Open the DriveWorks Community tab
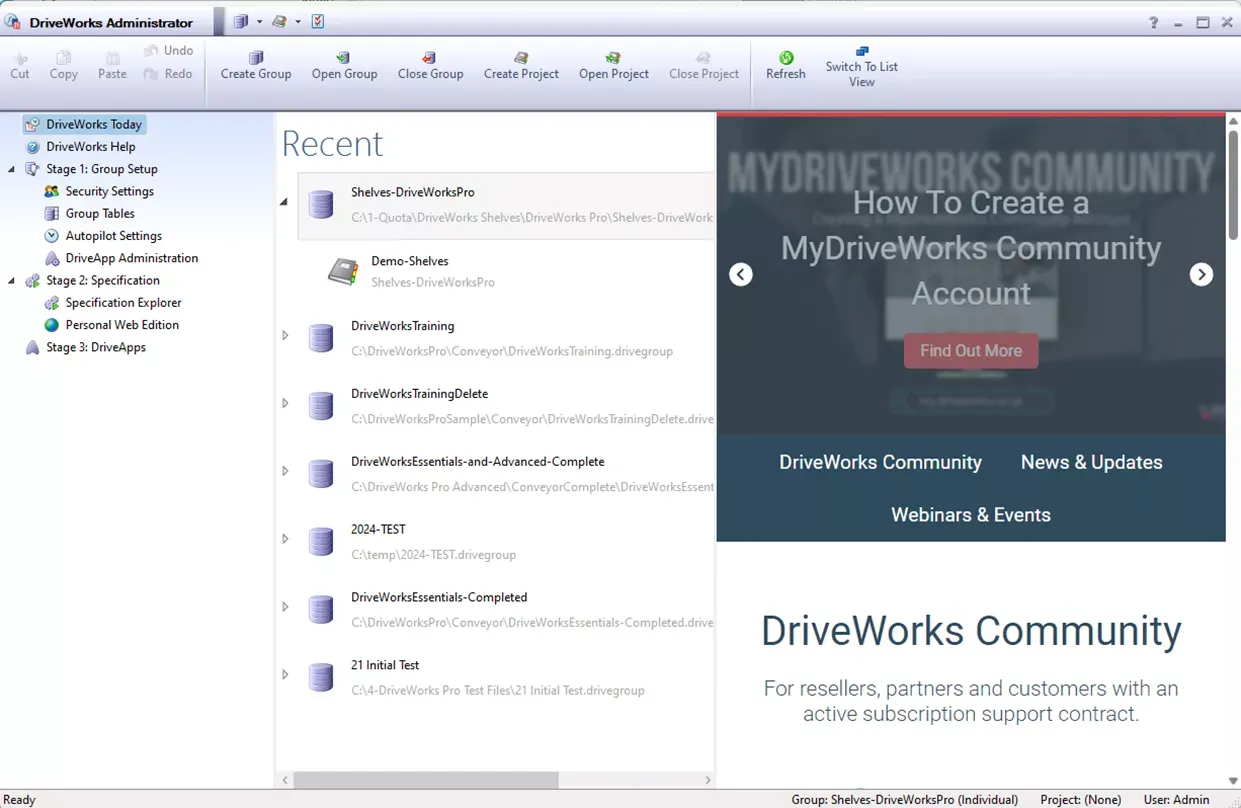 point(880,462)
